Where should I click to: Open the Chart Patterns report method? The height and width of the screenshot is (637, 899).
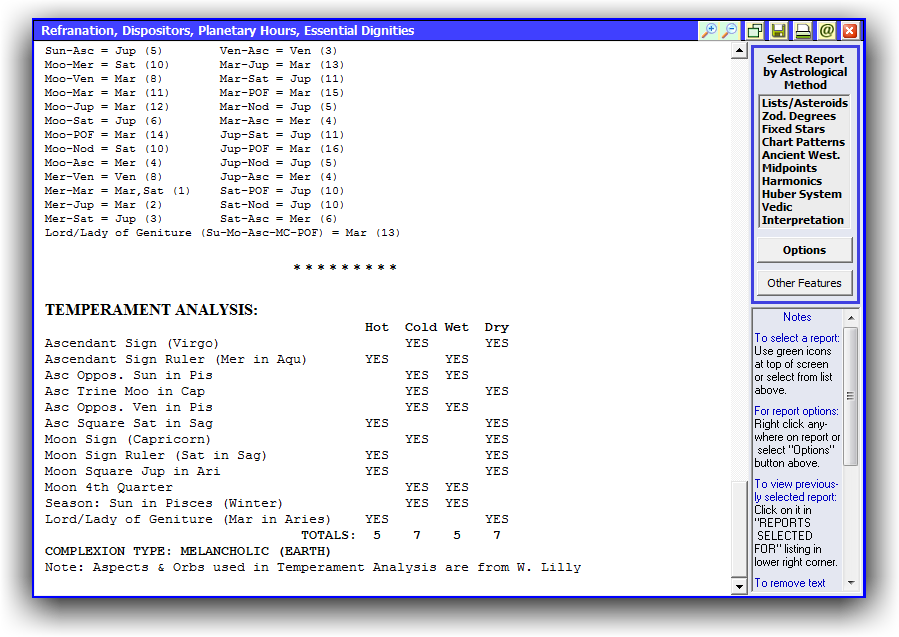point(803,142)
